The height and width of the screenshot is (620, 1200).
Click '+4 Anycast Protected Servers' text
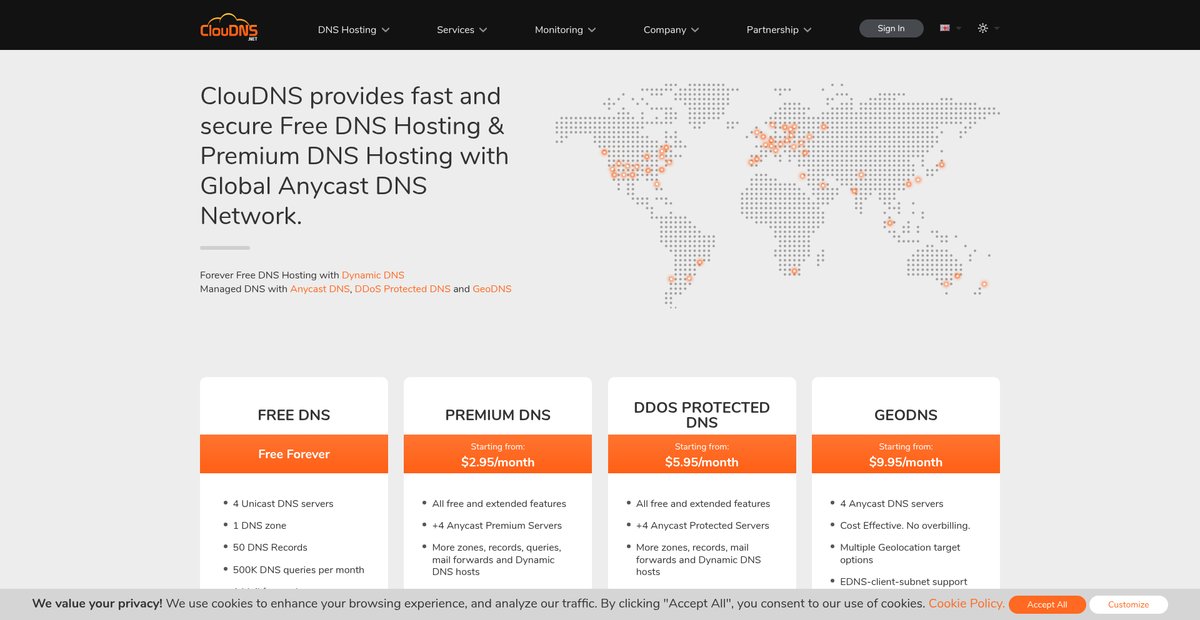[703, 526]
